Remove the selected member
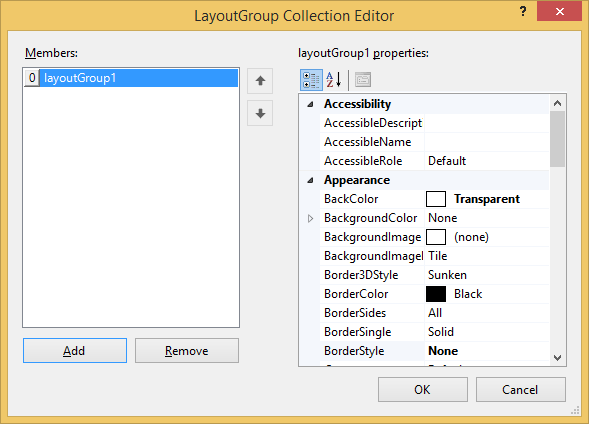 pos(187,350)
